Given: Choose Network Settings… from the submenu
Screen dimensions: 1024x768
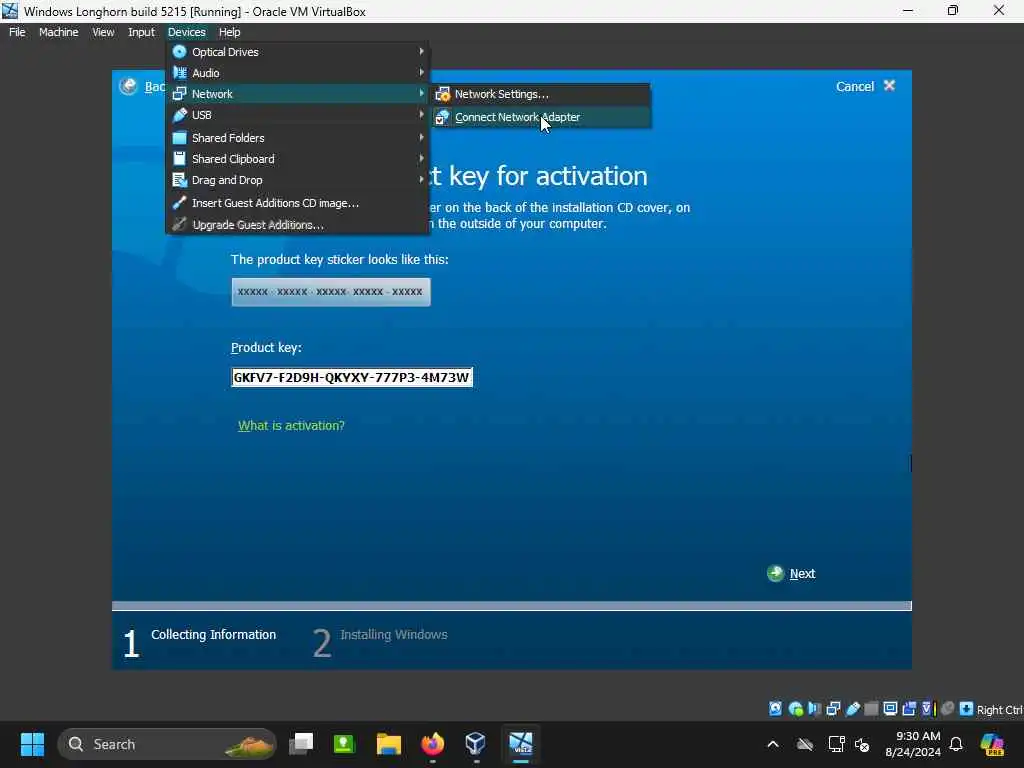Looking at the screenshot, I should coord(541,94).
